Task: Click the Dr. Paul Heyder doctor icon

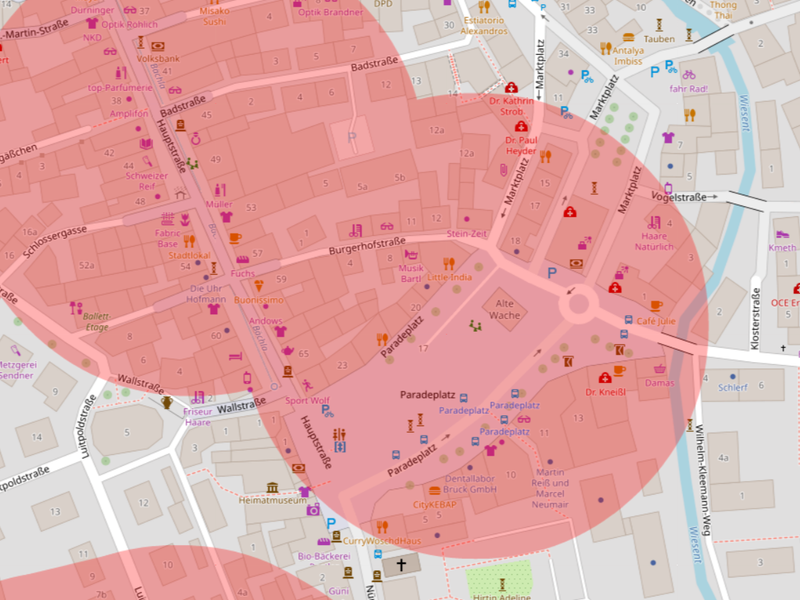Action: (x=521, y=126)
